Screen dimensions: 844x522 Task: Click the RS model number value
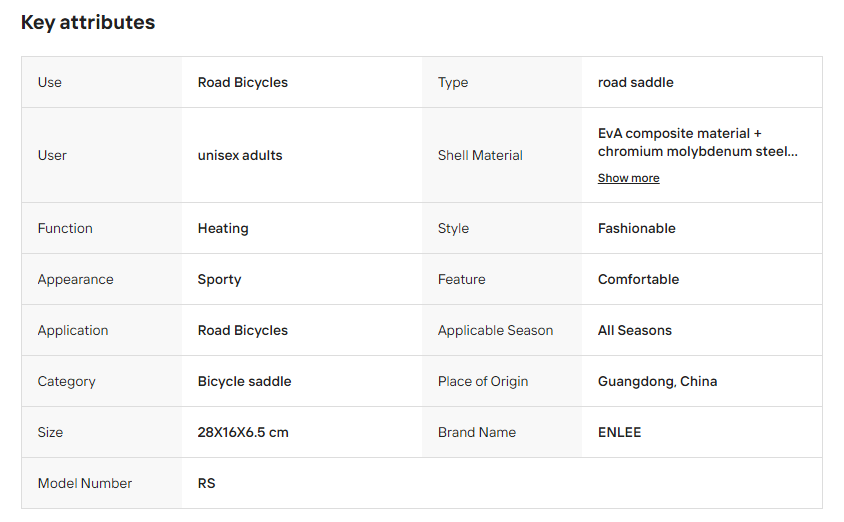pyautogui.click(x=206, y=484)
